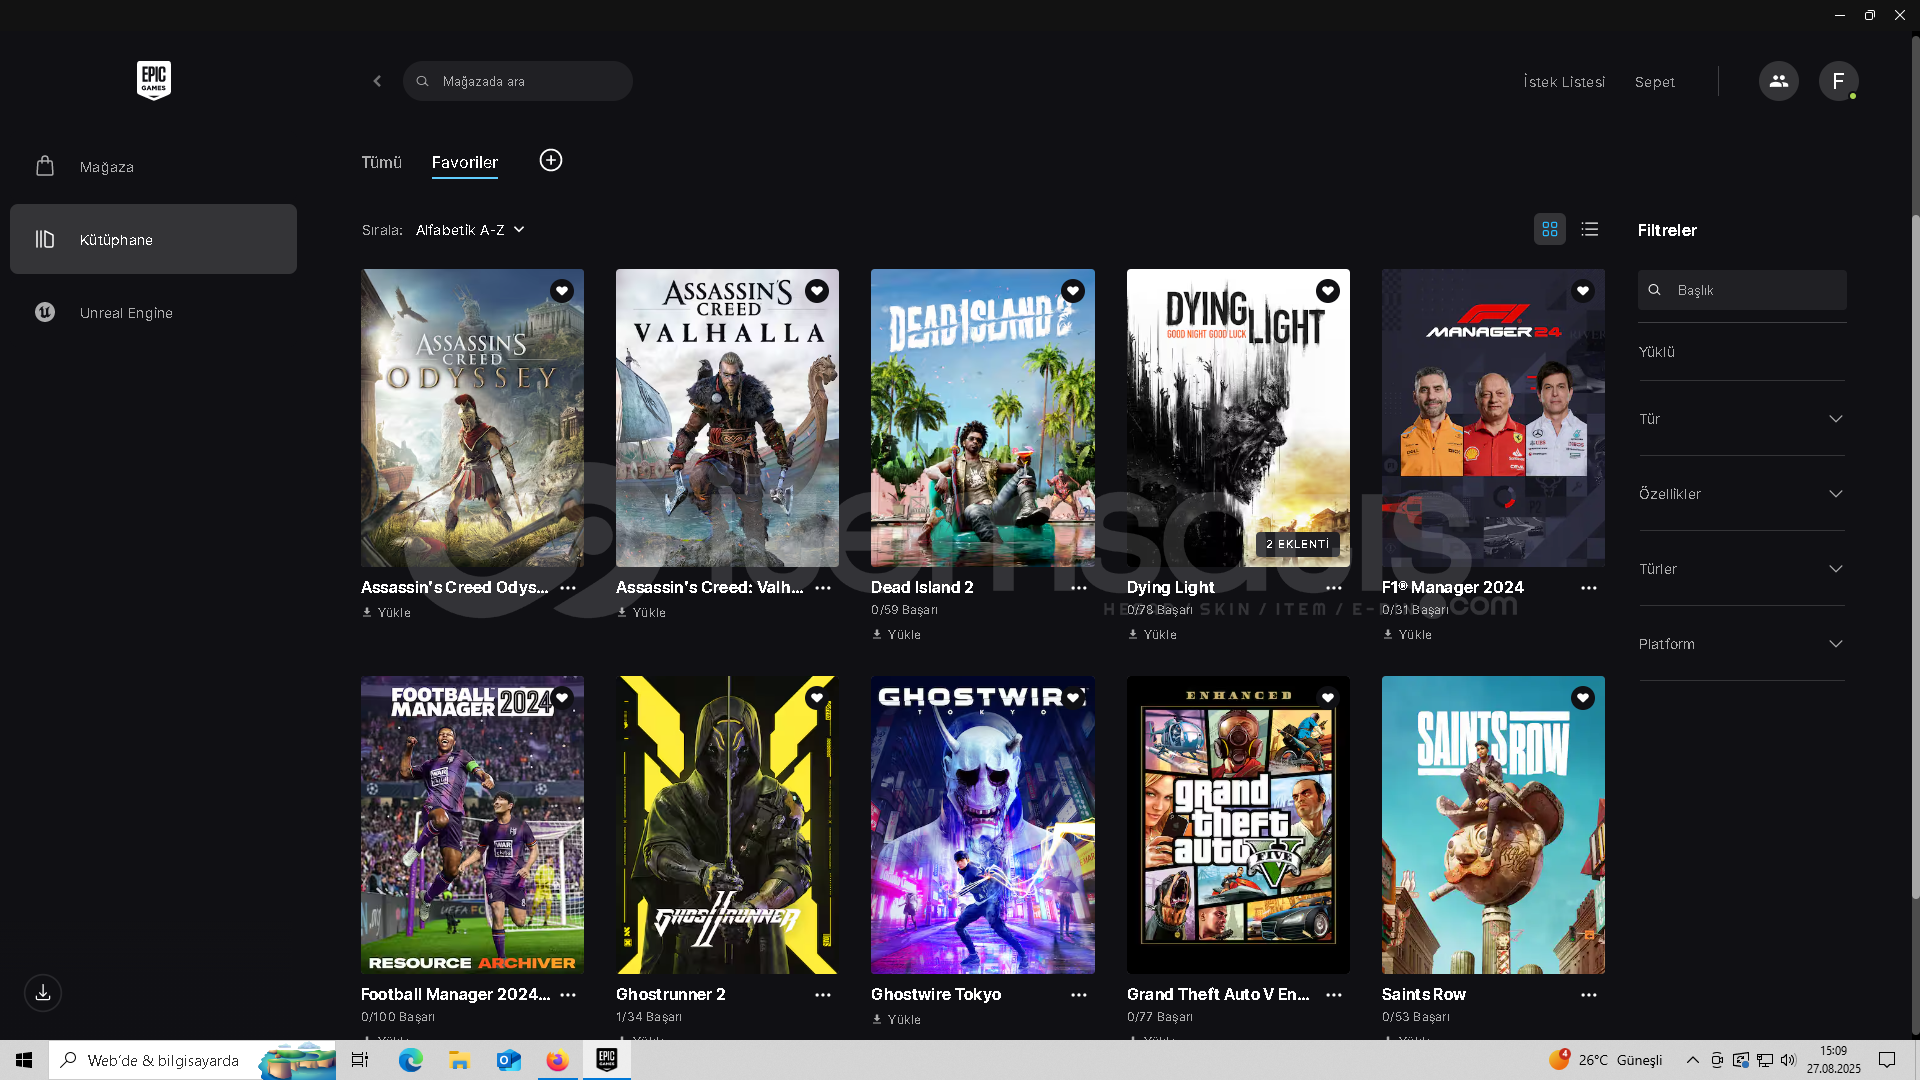Viewport: 1920px width, 1080px height.
Task: Expand the Türler filter section
Action: 1741,569
